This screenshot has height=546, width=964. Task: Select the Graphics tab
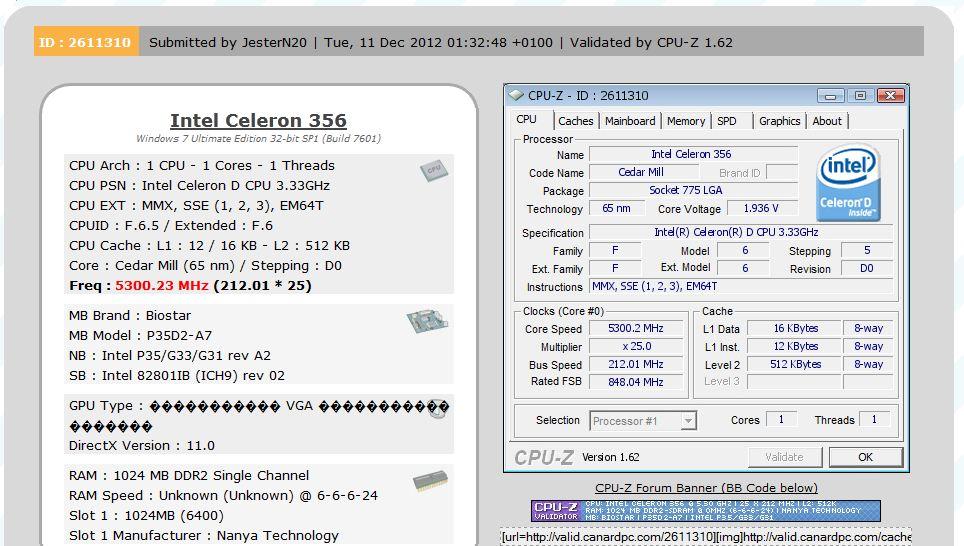pyautogui.click(x=779, y=121)
